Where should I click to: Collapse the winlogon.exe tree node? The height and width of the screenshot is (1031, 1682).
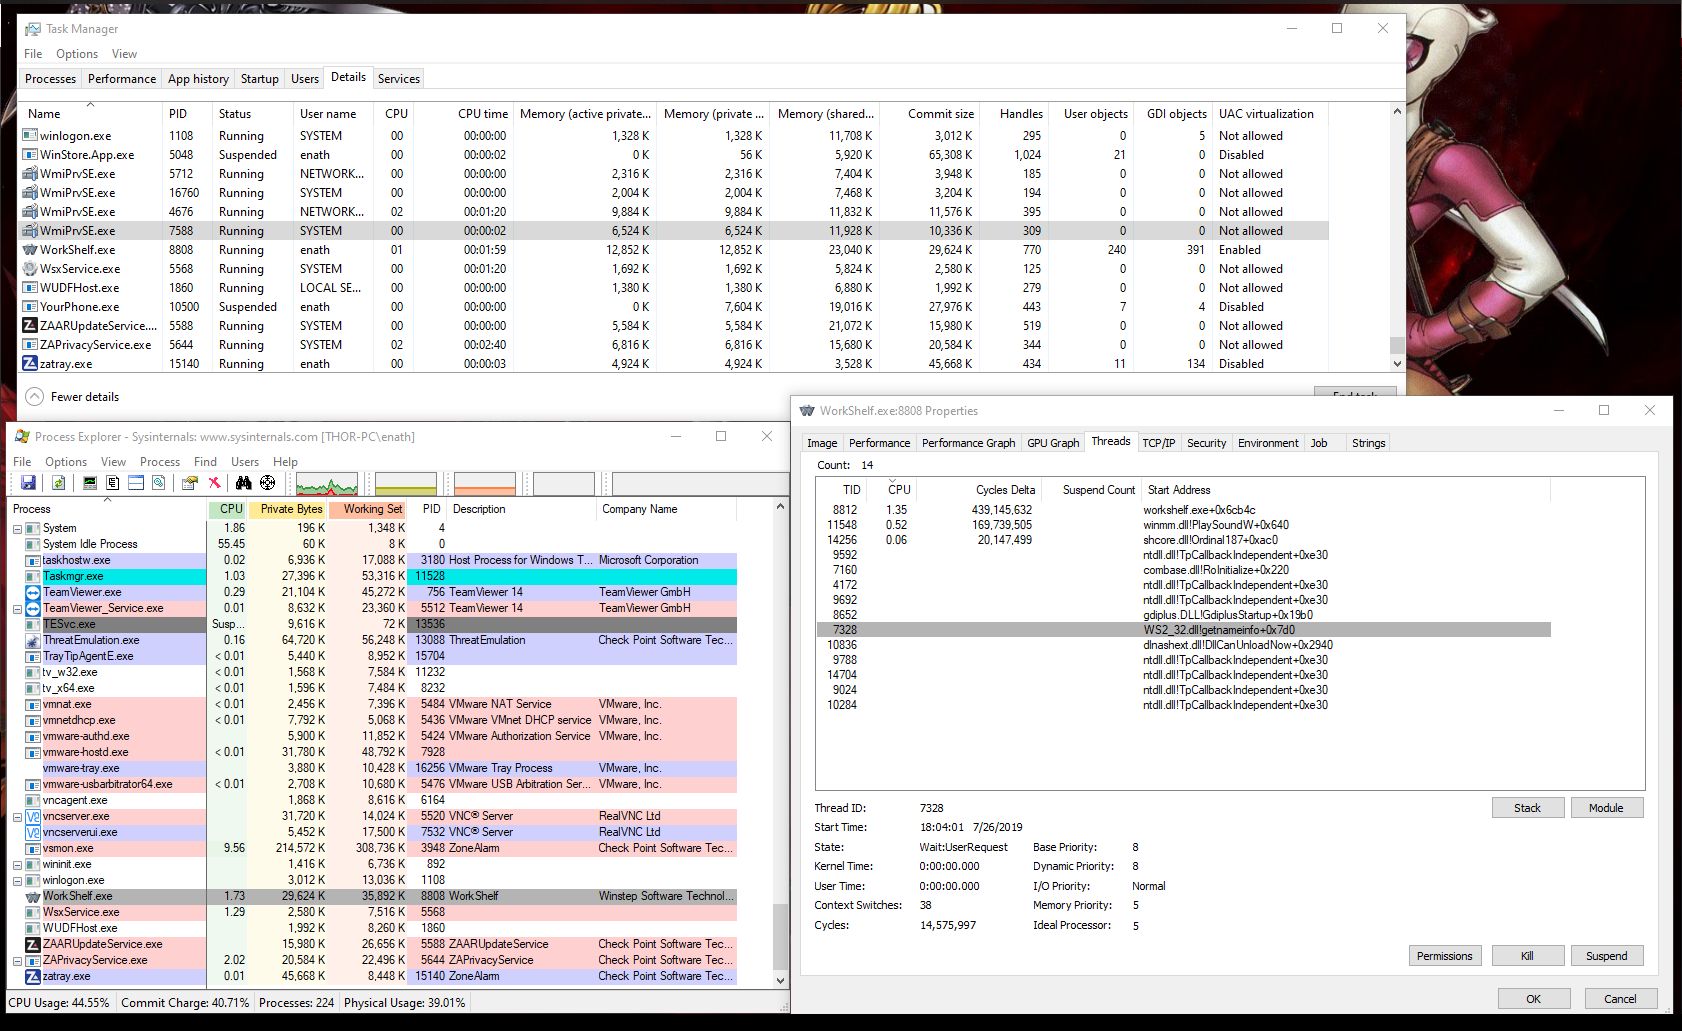(x=17, y=881)
